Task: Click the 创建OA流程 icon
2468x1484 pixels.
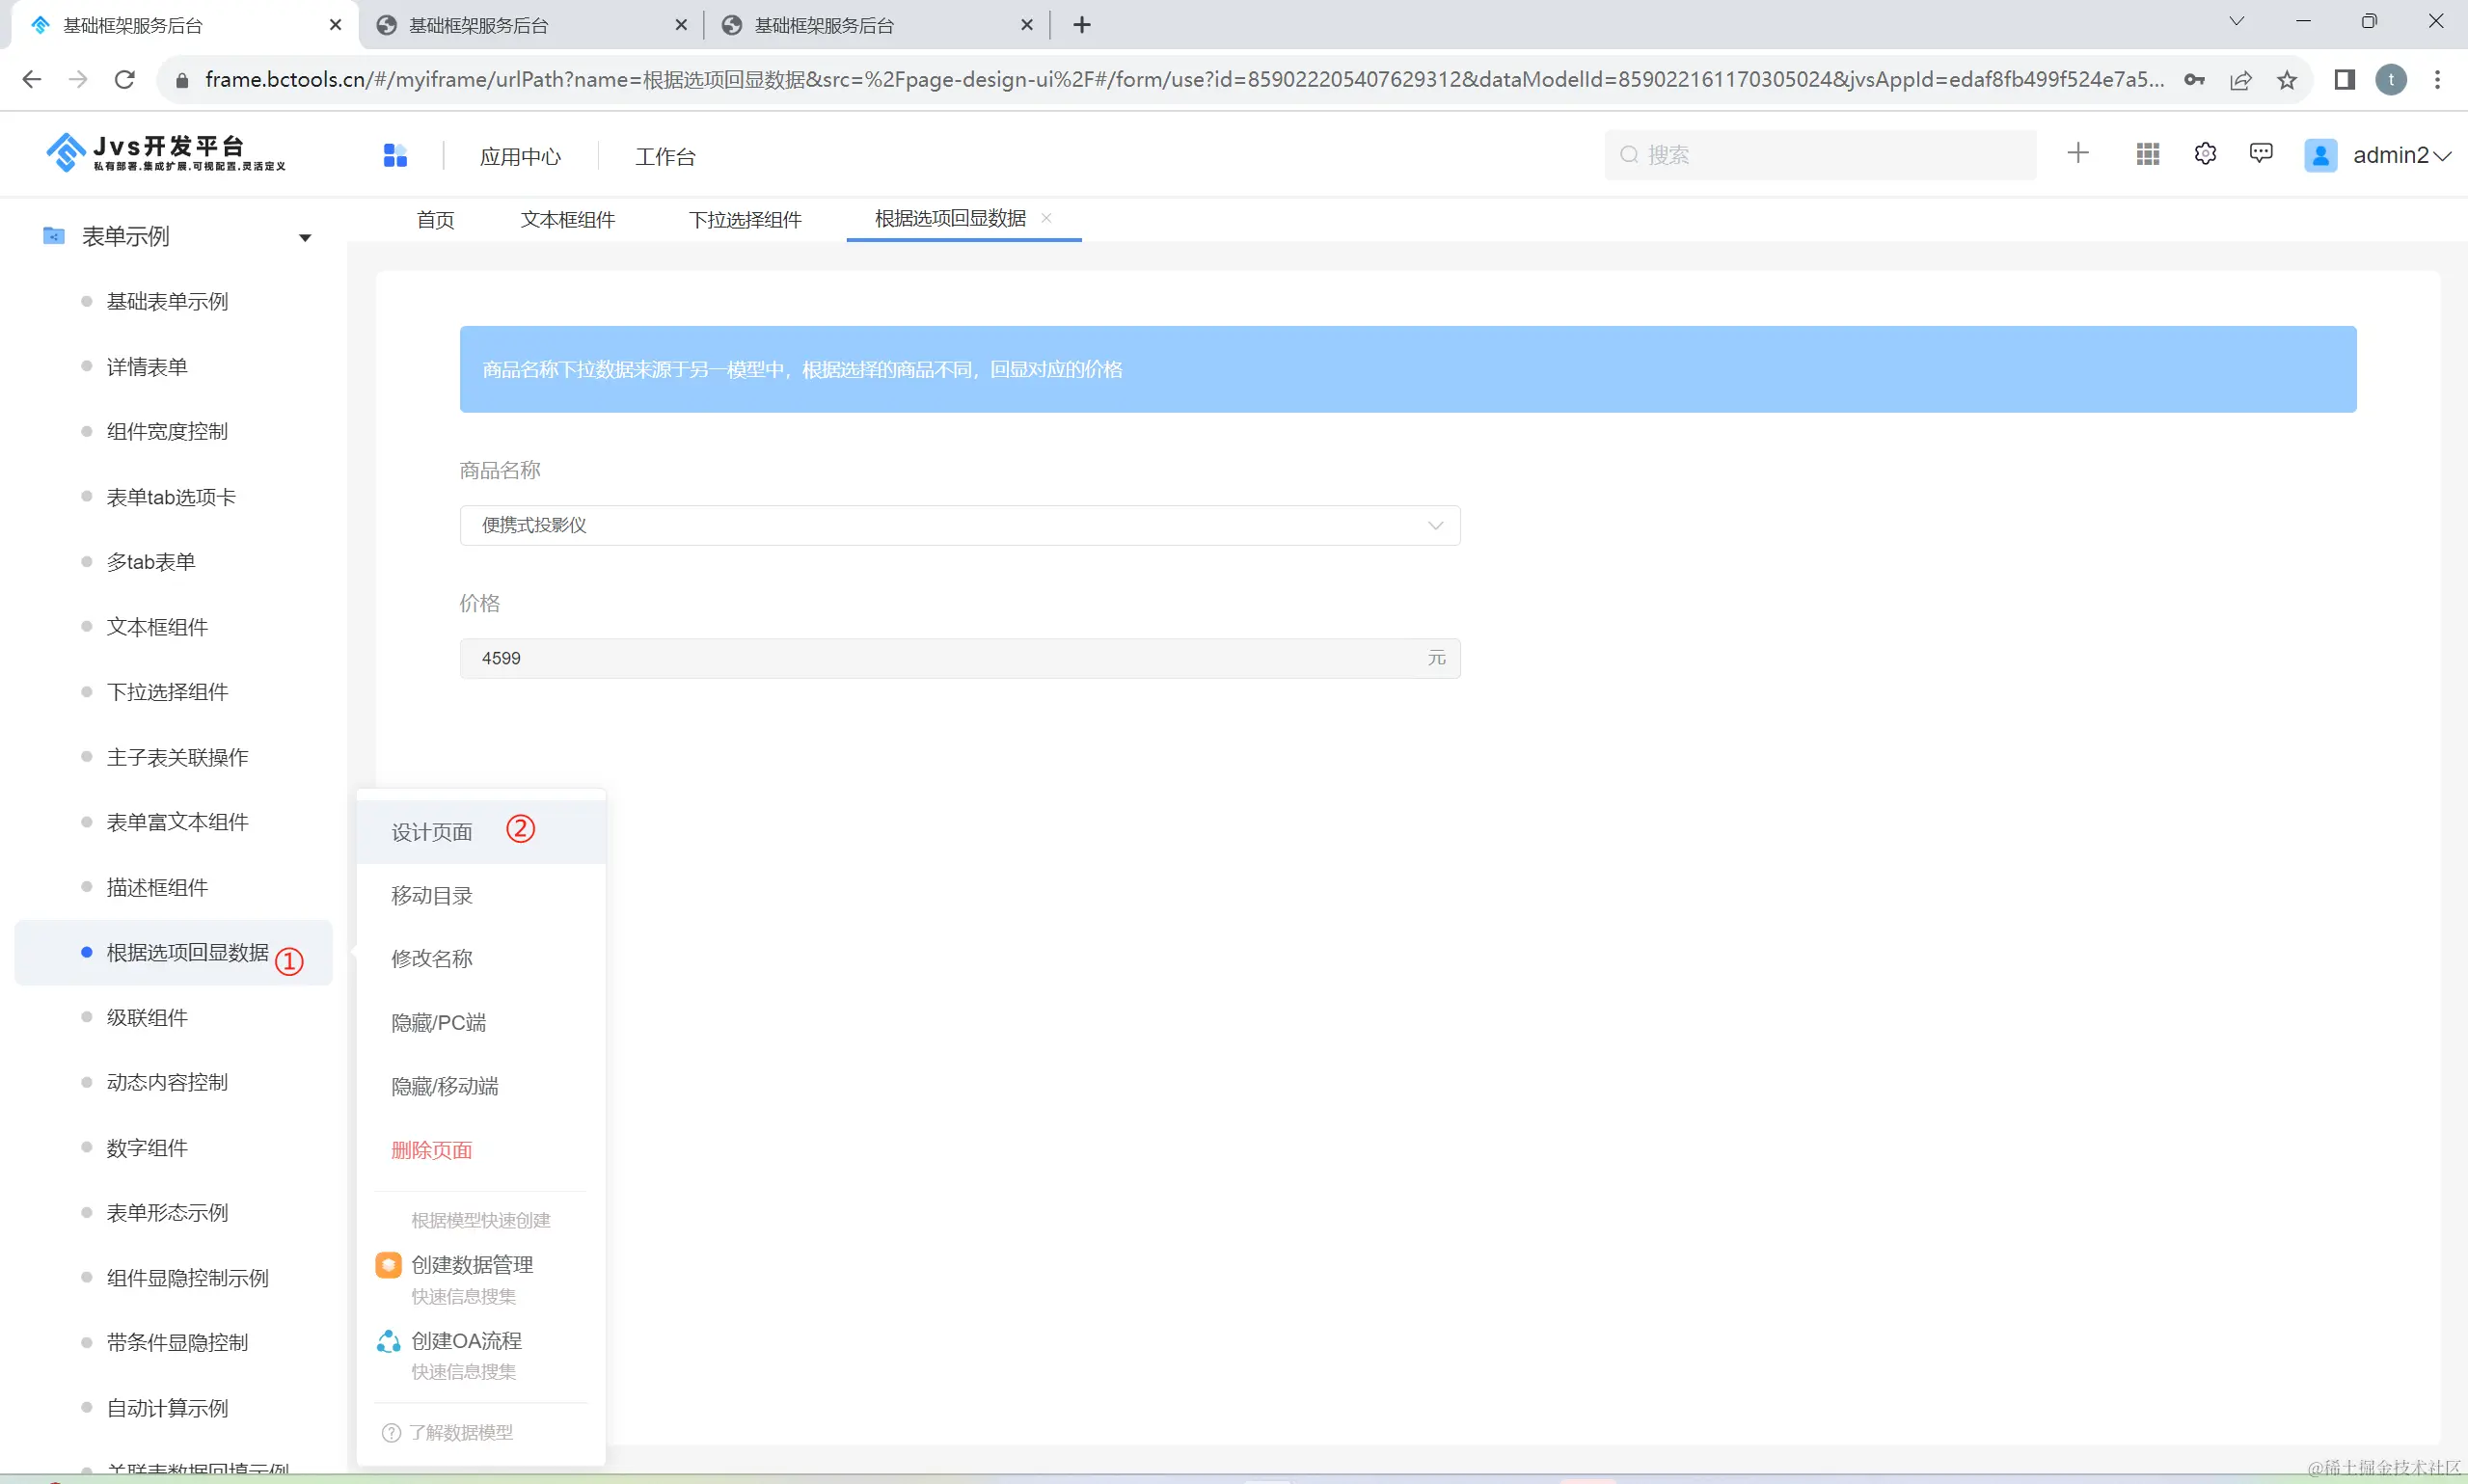Action: tap(388, 1341)
